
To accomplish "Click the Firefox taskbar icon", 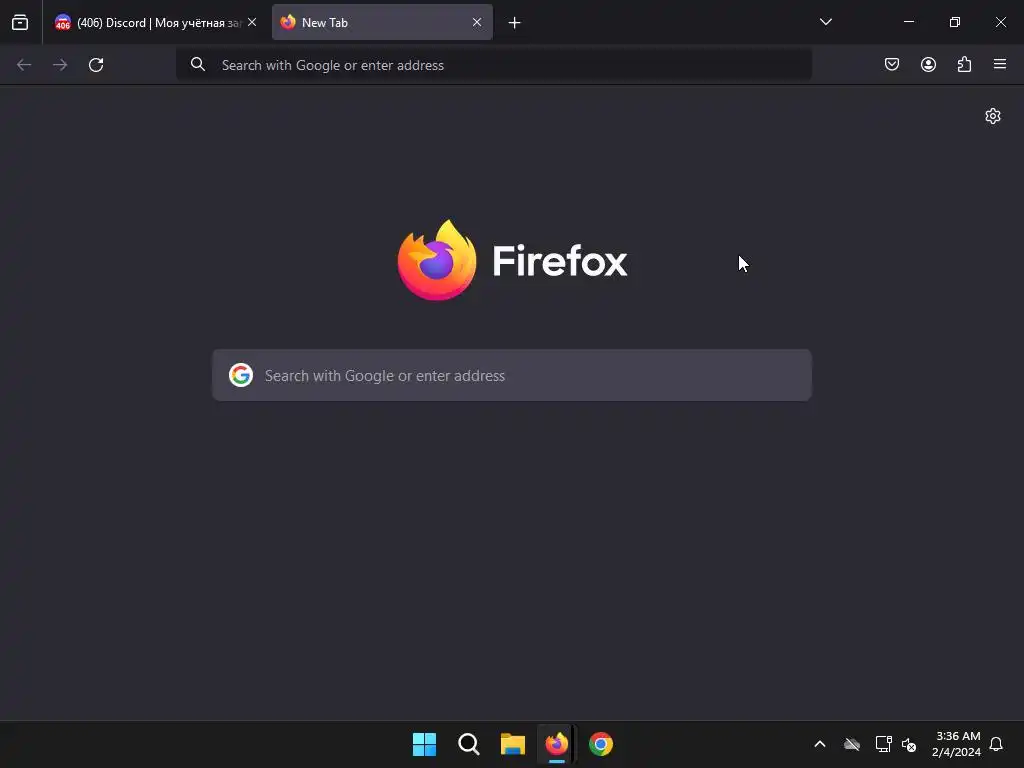I will point(556,744).
